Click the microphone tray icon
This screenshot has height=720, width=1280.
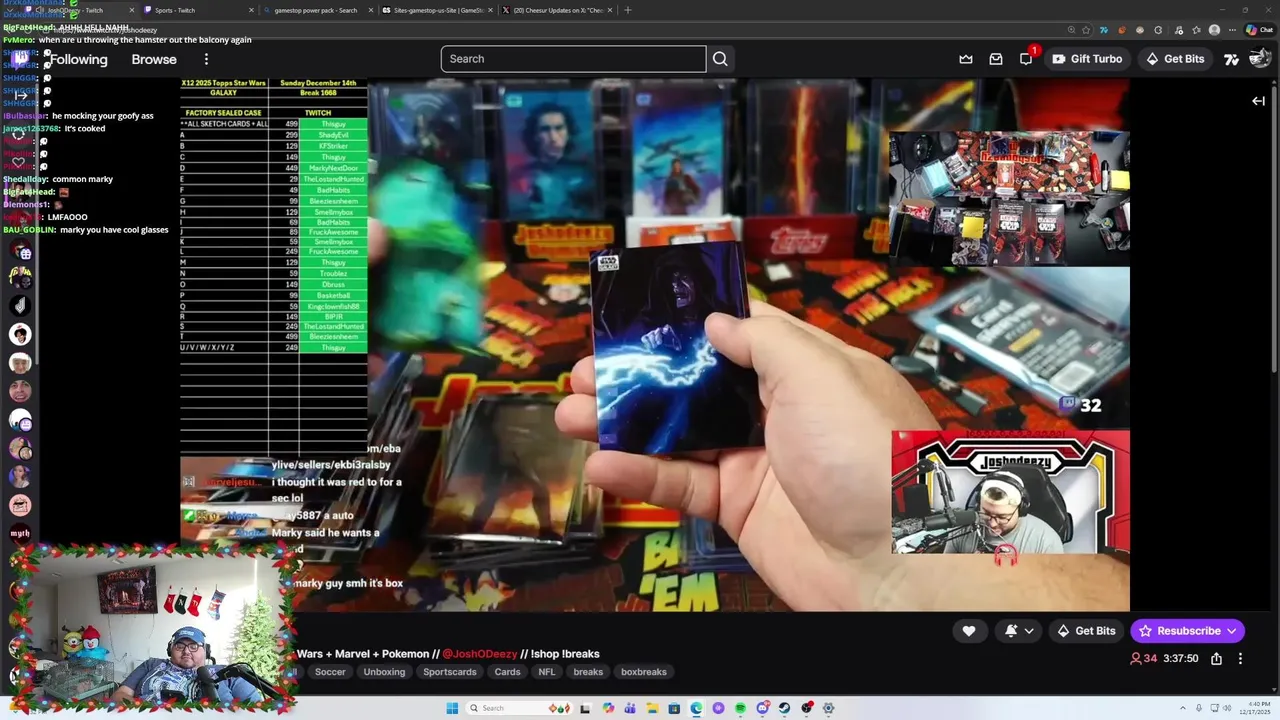point(1199,708)
